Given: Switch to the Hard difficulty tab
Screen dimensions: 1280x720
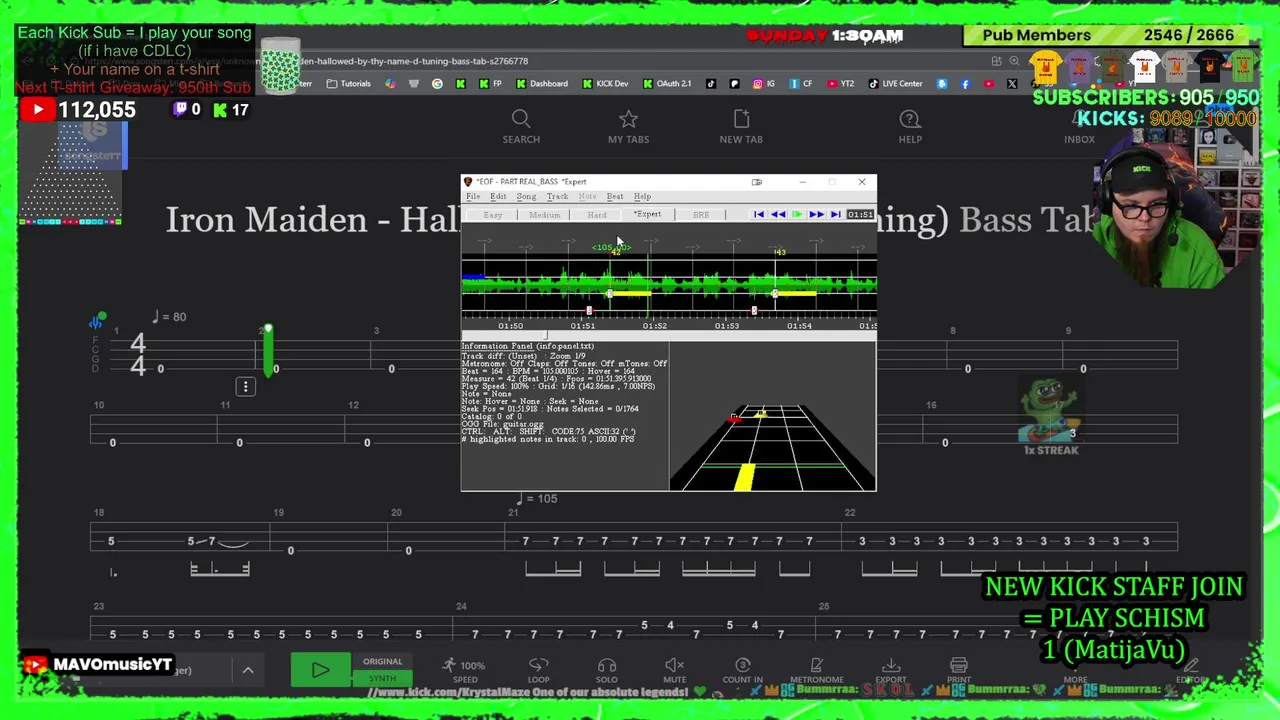Looking at the screenshot, I should 597,215.
